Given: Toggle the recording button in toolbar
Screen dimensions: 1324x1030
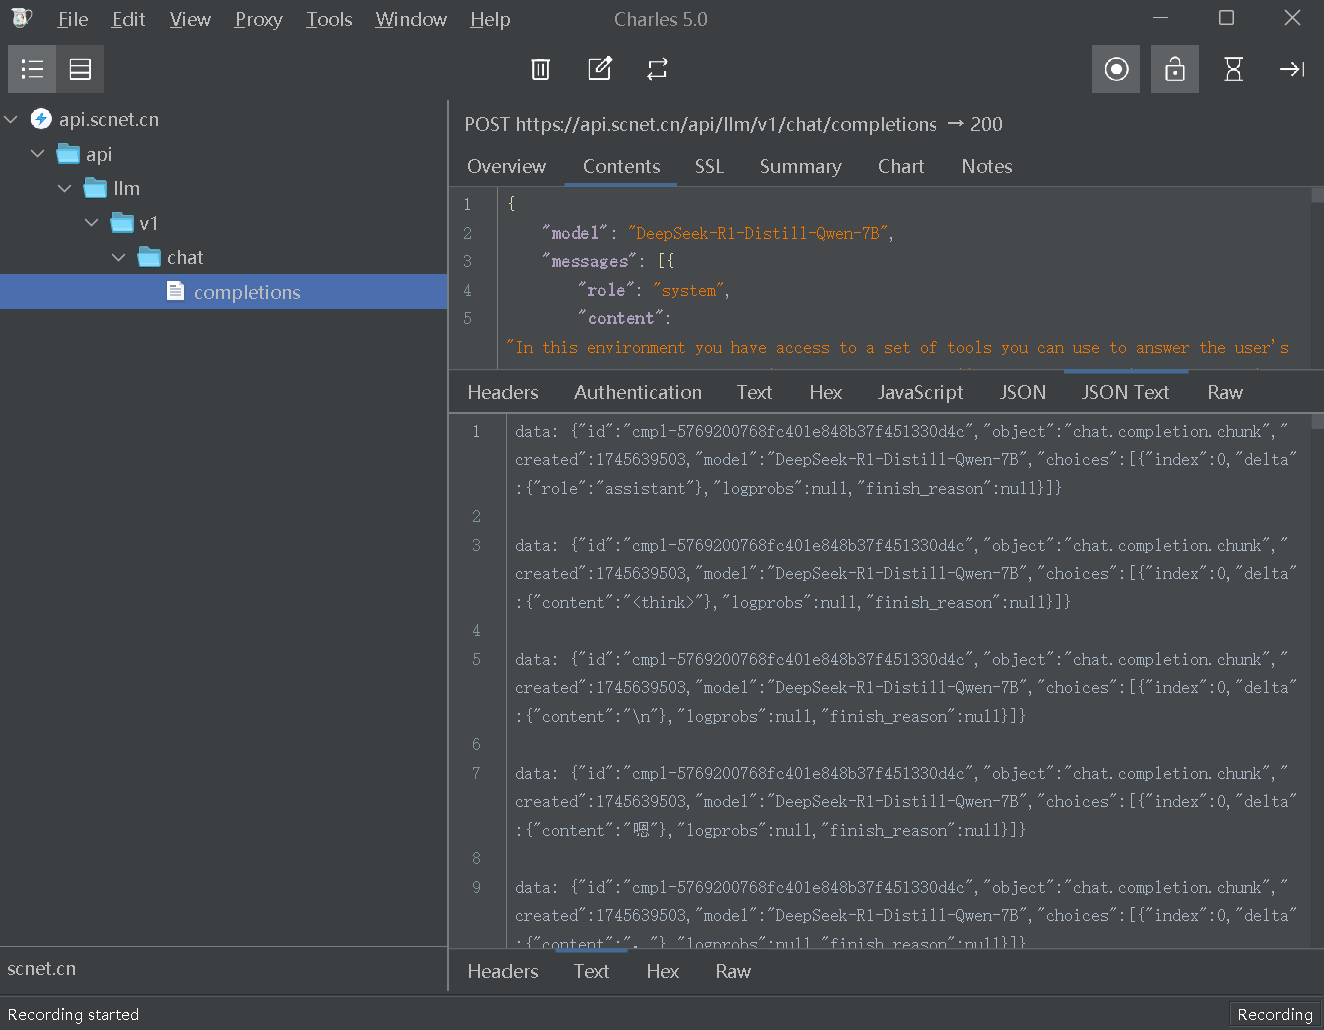Looking at the screenshot, I should tap(1116, 69).
